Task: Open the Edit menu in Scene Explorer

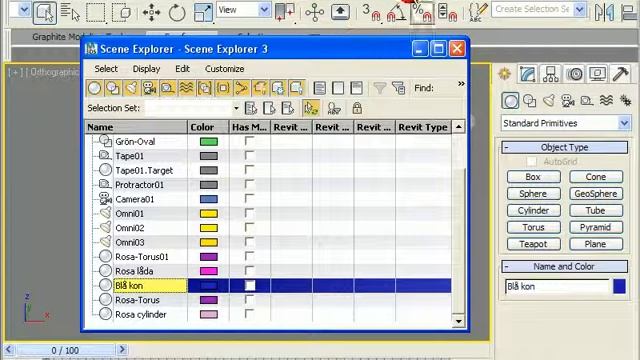Action: coord(182,69)
